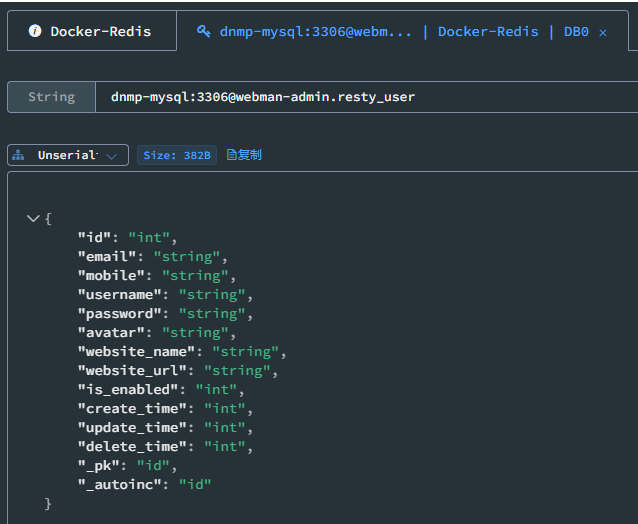The width and height of the screenshot is (638, 524).
Task: Click the hierarchy icon in format selector
Action: pyautogui.click(x=18, y=155)
